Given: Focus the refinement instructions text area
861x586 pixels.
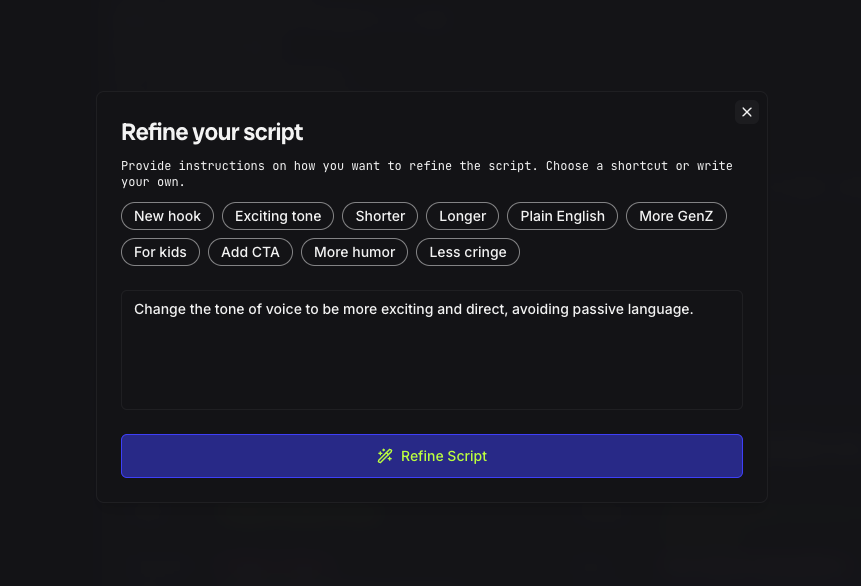Looking at the screenshot, I should pyautogui.click(x=432, y=350).
